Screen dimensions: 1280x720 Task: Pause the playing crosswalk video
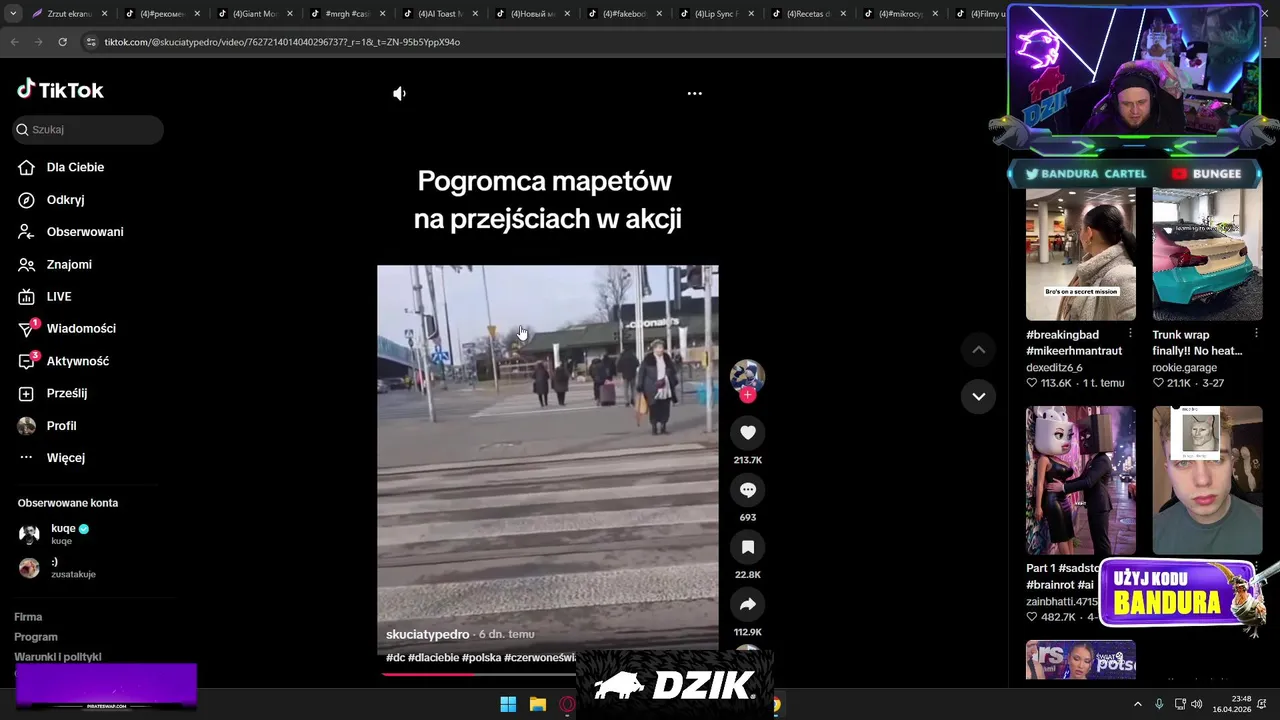547,460
